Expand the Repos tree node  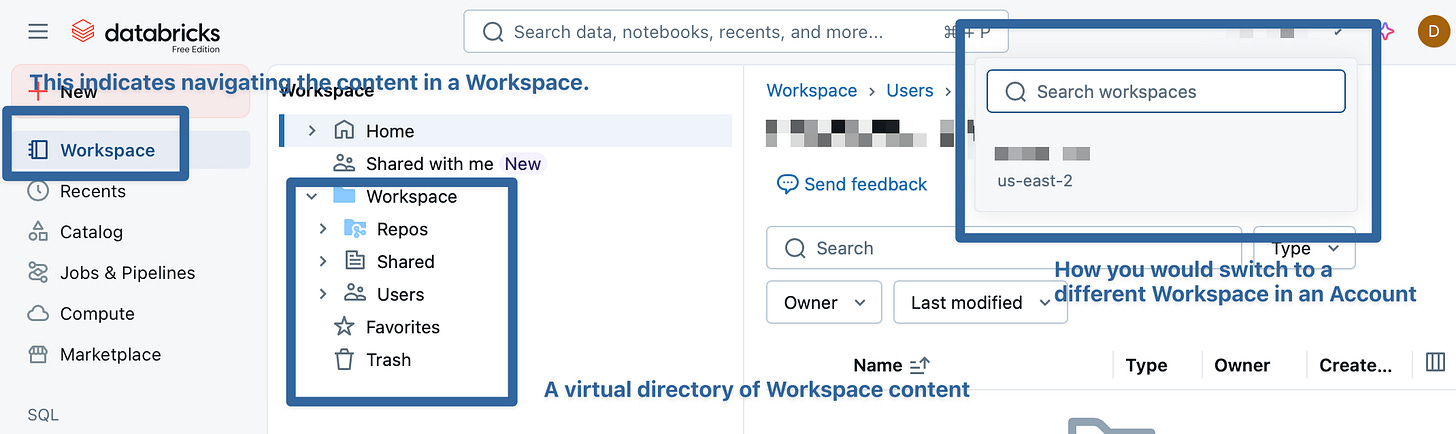323,229
